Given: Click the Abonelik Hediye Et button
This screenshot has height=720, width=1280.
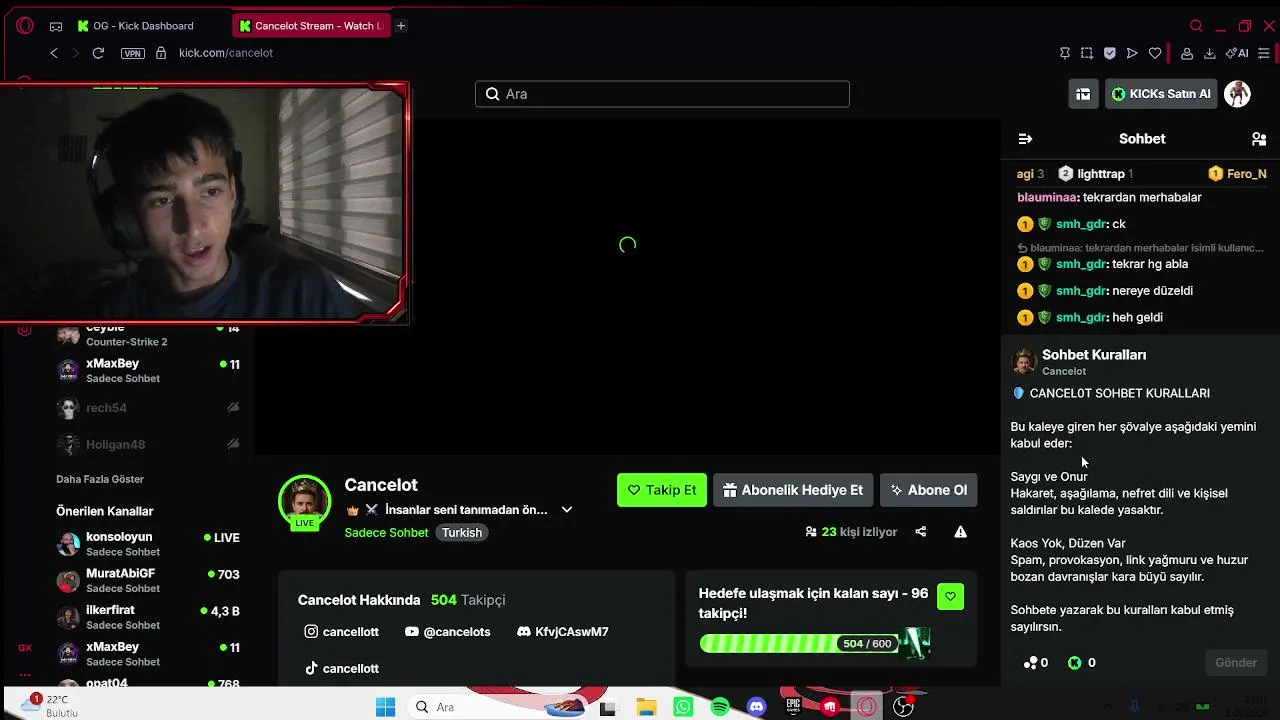Looking at the screenshot, I should (x=793, y=490).
